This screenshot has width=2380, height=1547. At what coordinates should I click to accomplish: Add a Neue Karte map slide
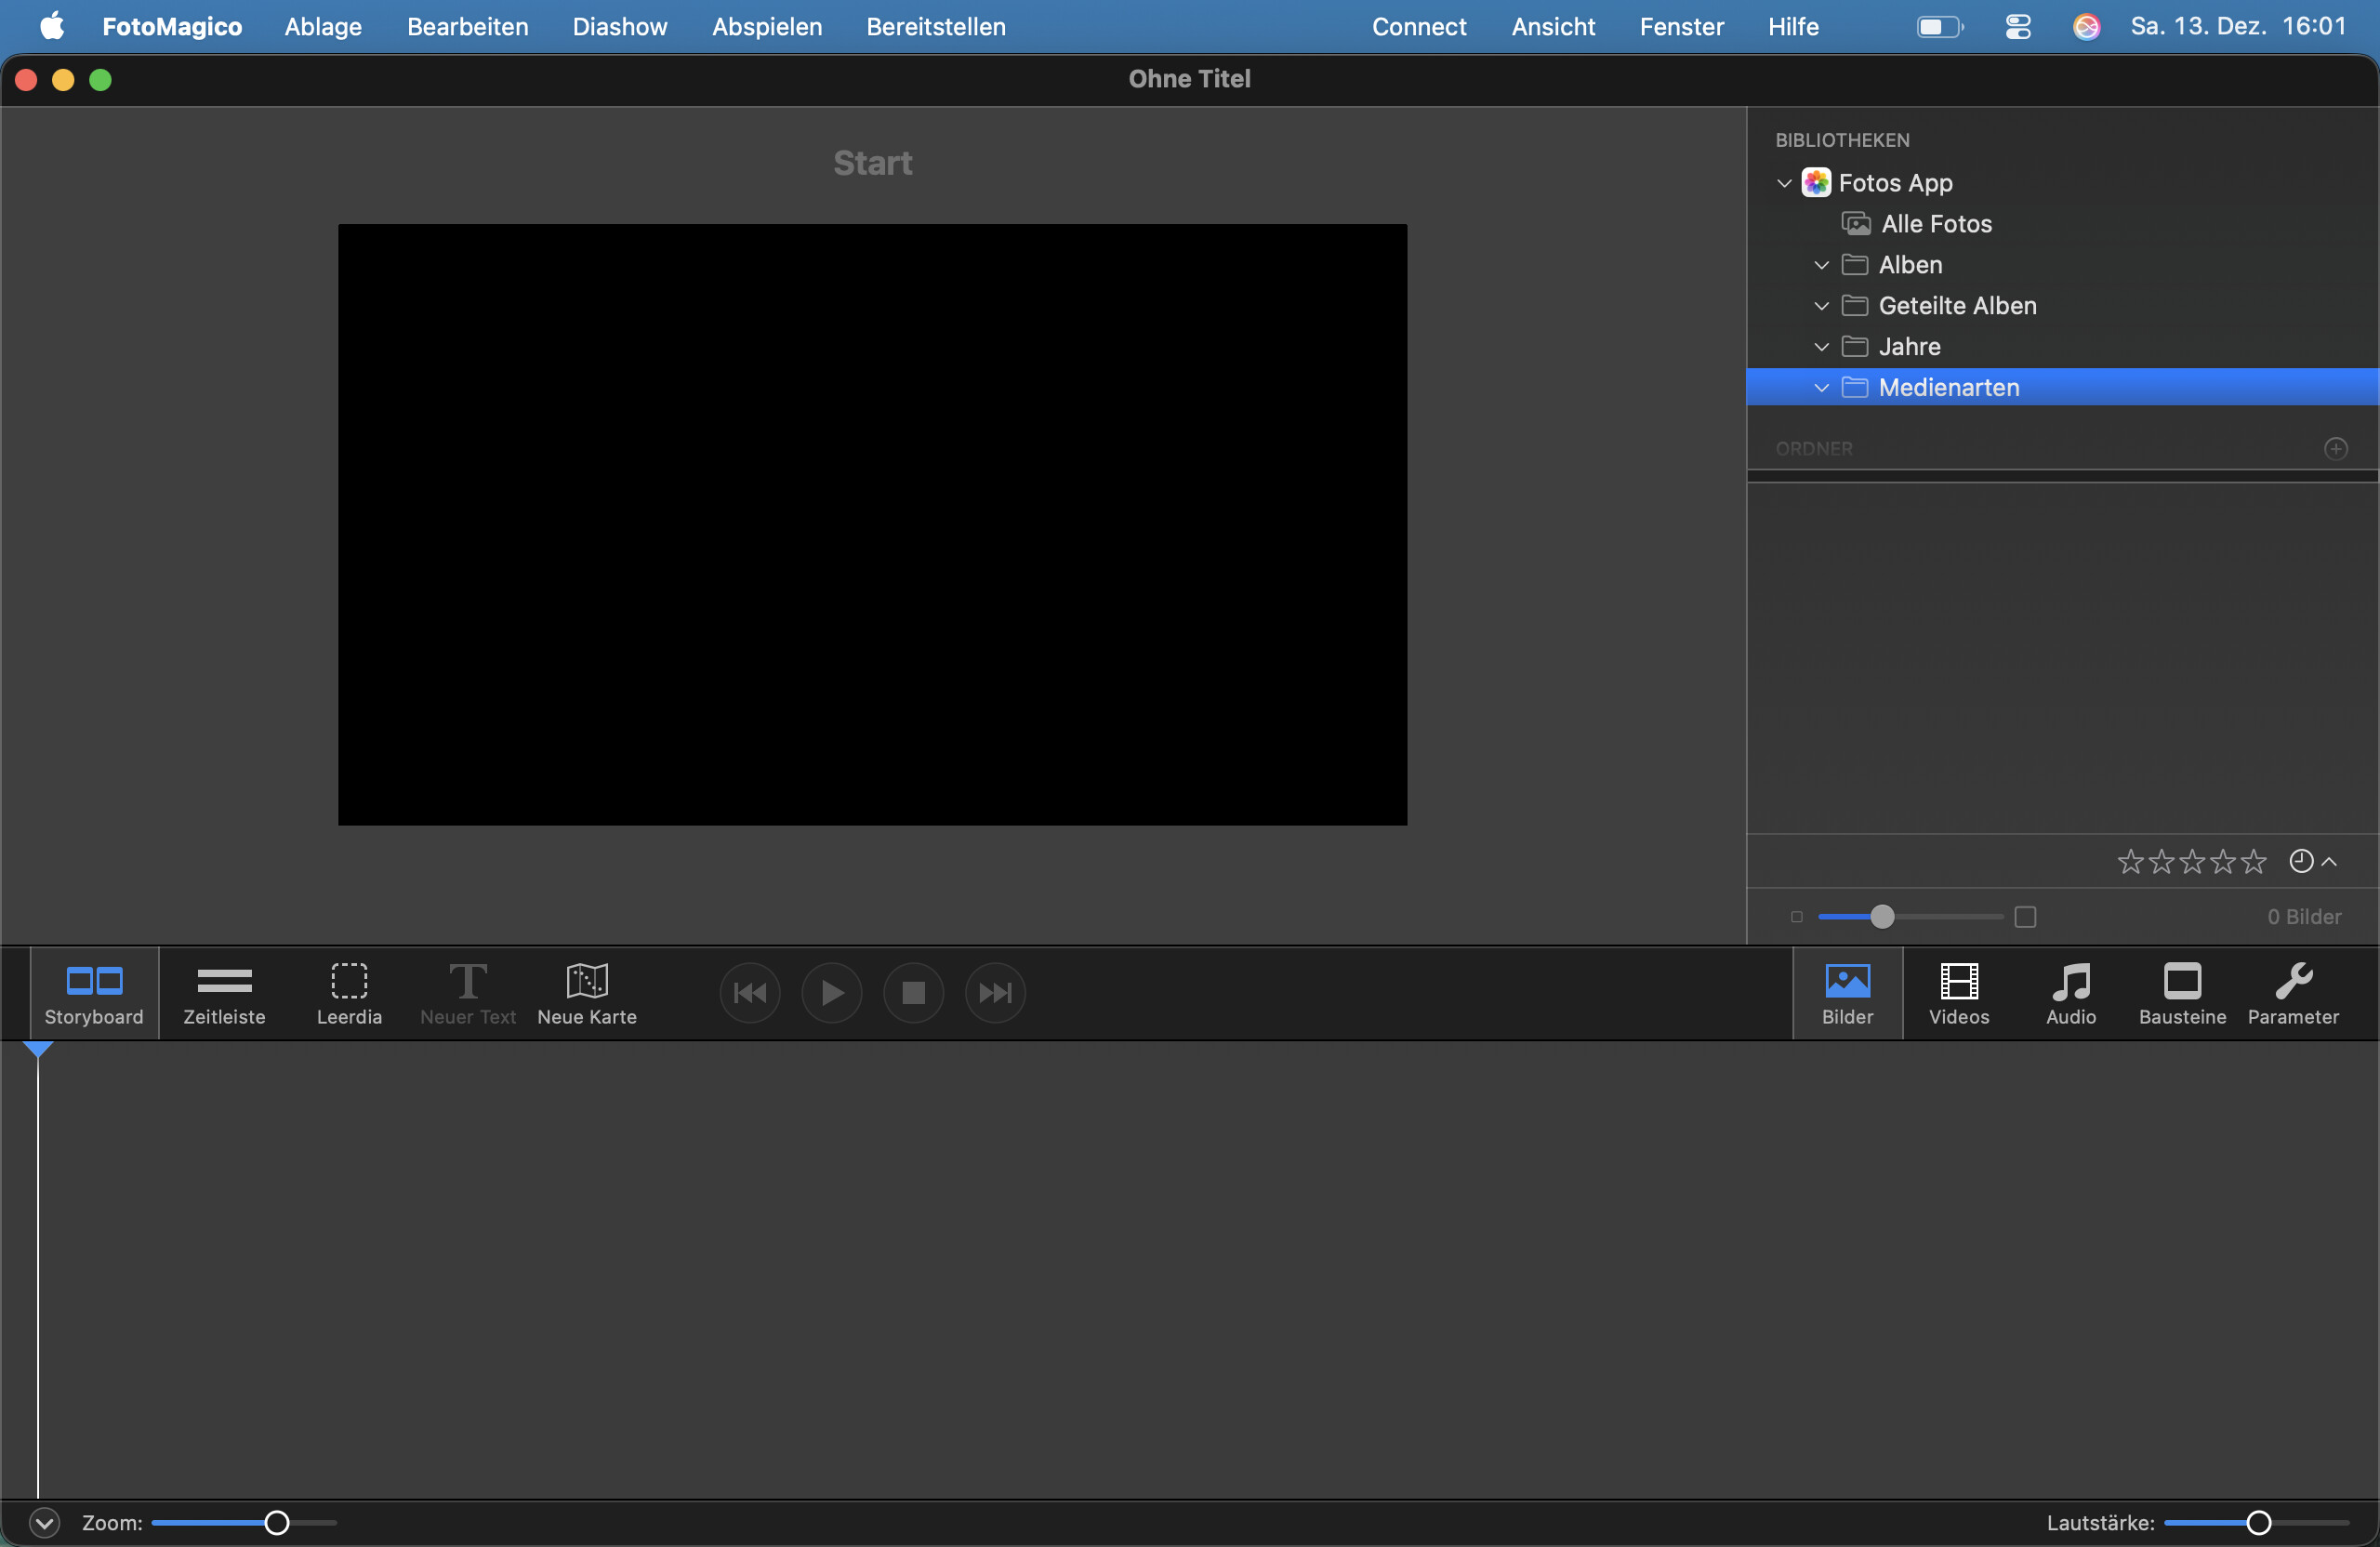coord(587,993)
